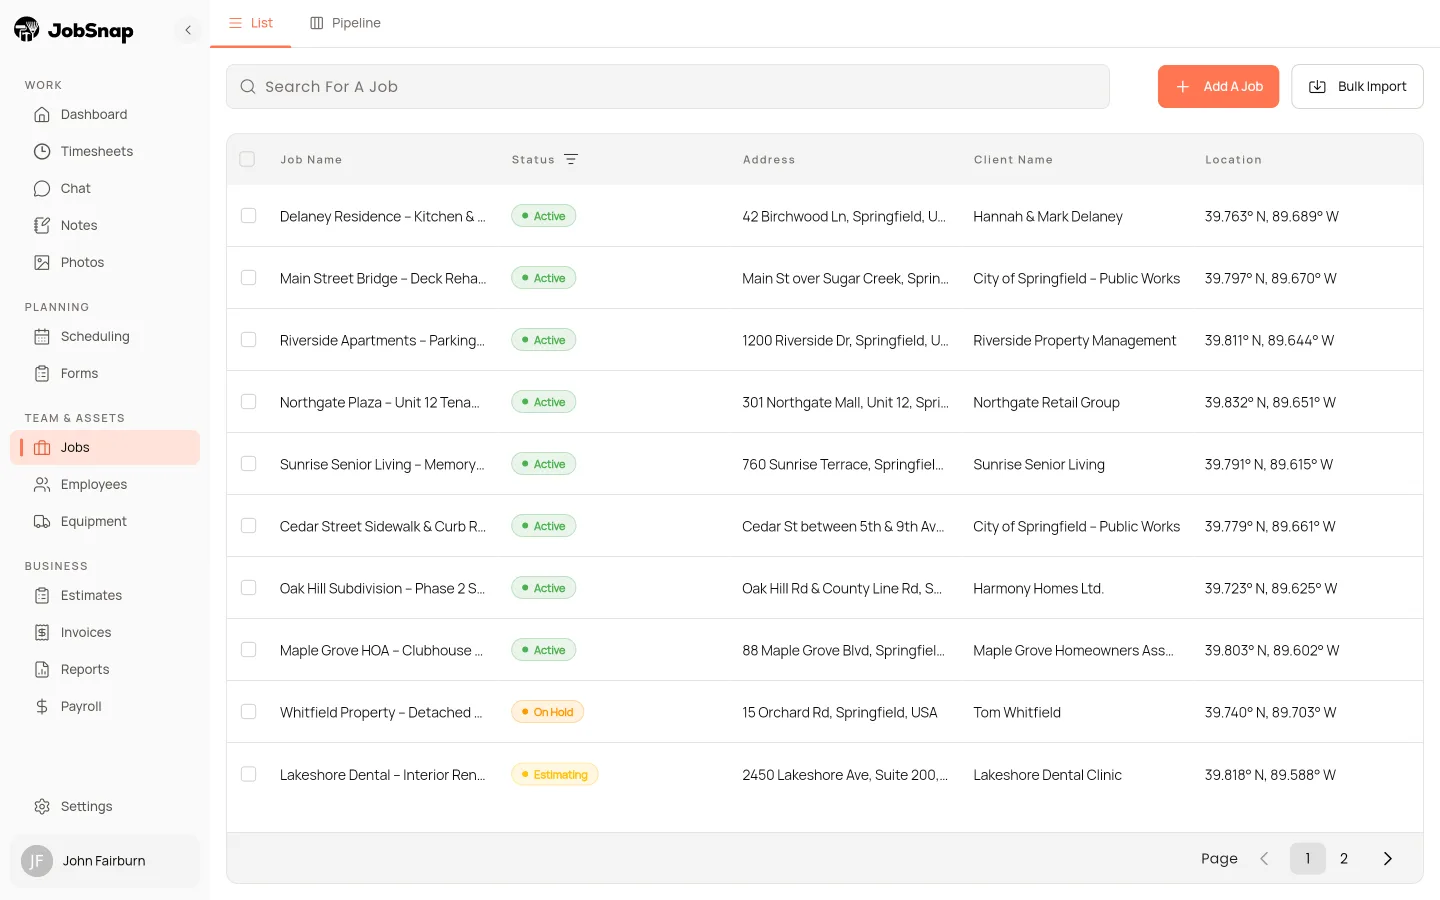1440x900 pixels.
Task: Click the Job Name column header
Action: click(x=311, y=159)
